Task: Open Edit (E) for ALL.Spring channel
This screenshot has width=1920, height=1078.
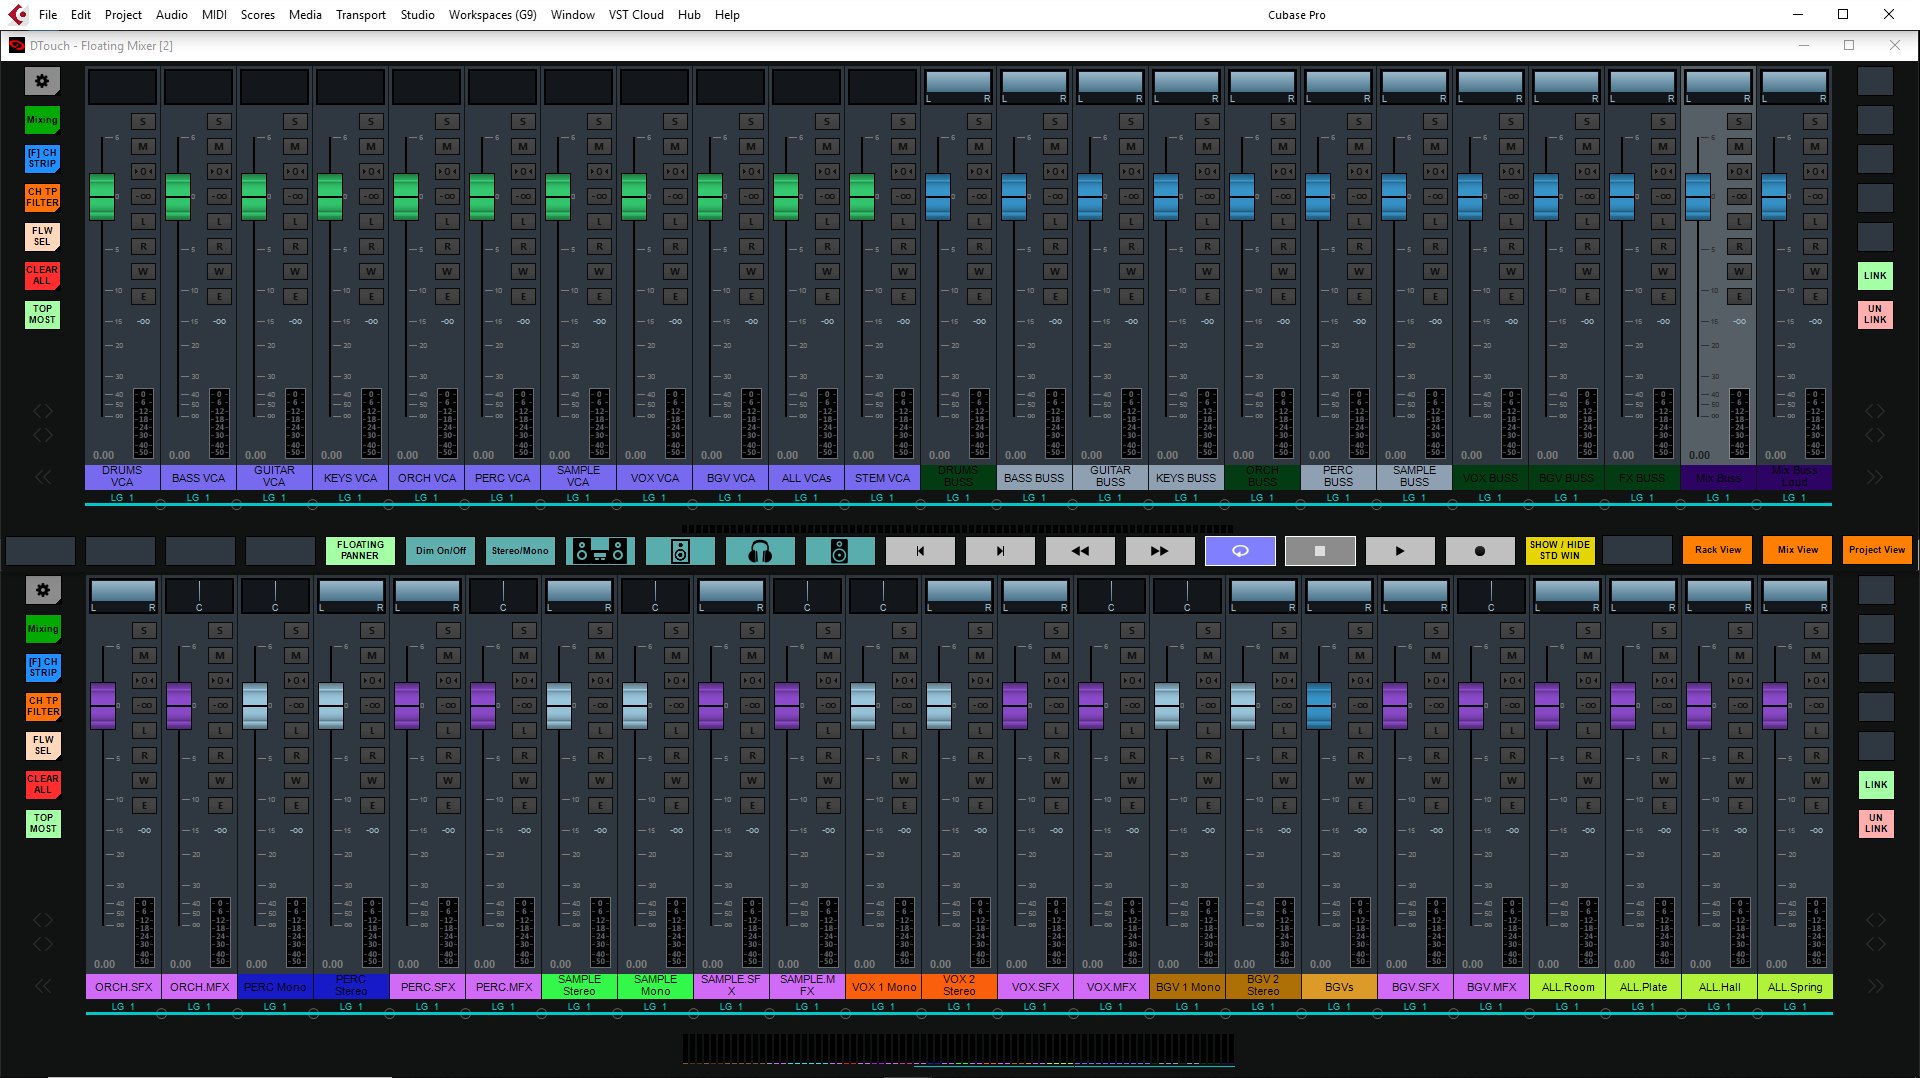Action: (x=1816, y=805)
